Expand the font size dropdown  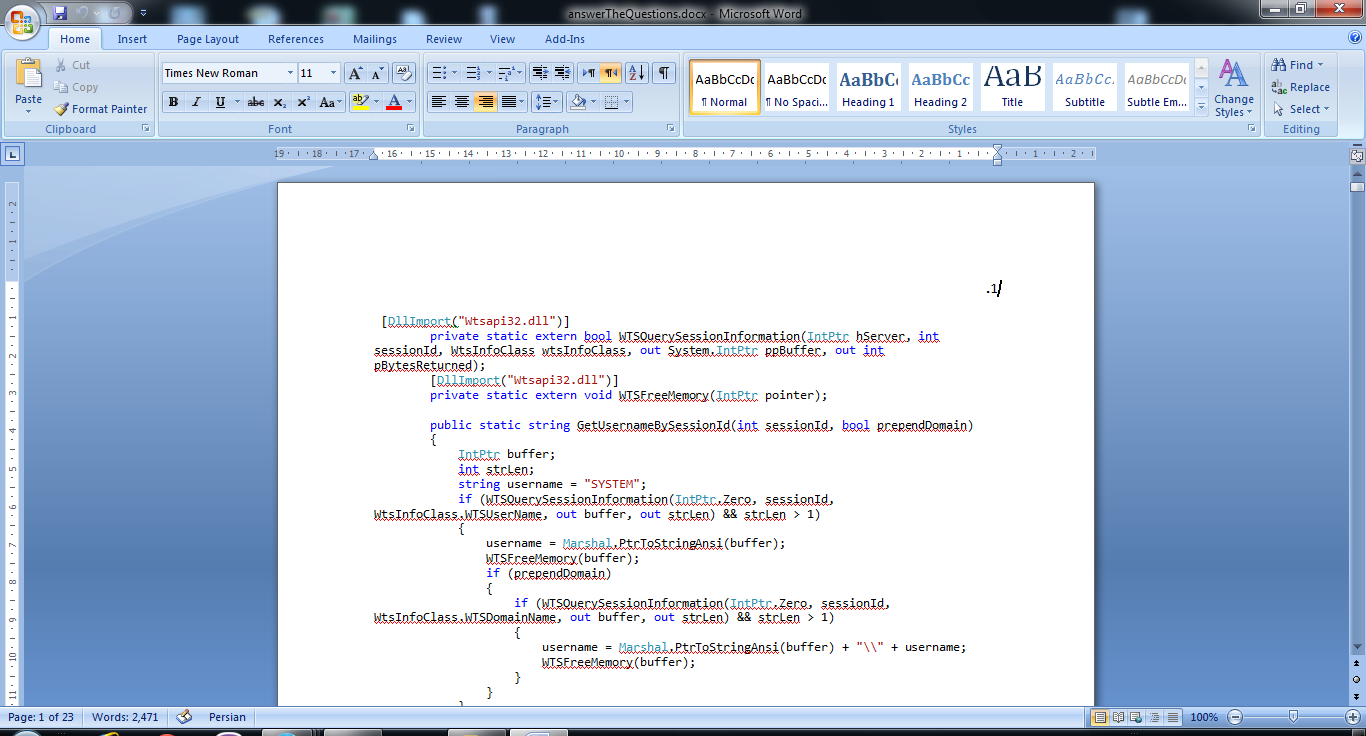pyautogui.click(x=333, y=73)
